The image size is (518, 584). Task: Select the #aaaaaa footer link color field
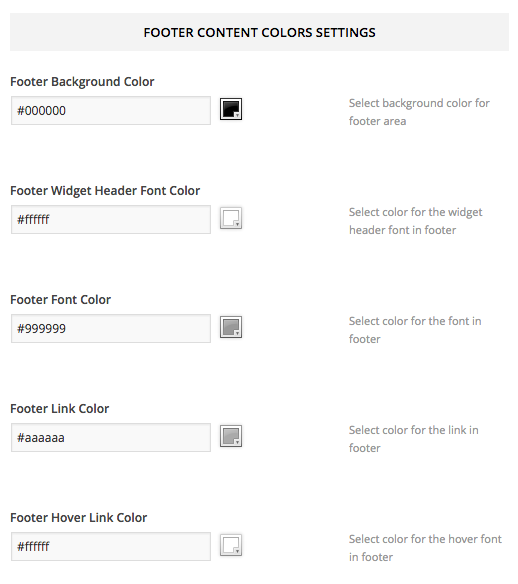(111, 437)
